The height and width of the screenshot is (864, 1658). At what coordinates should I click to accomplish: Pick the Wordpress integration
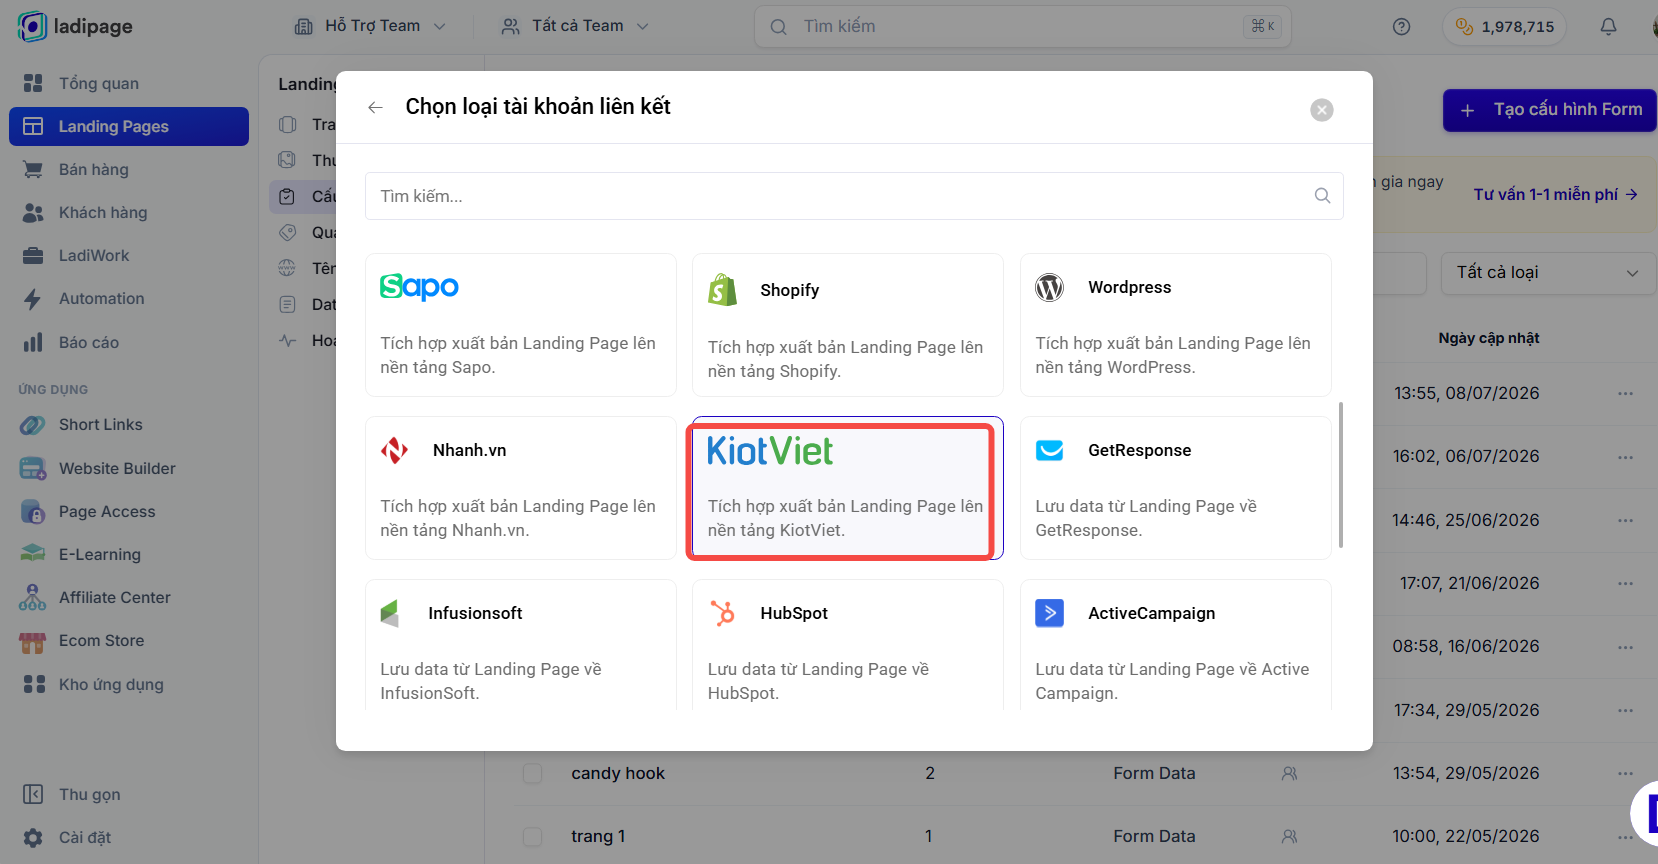pos(1175,325)
